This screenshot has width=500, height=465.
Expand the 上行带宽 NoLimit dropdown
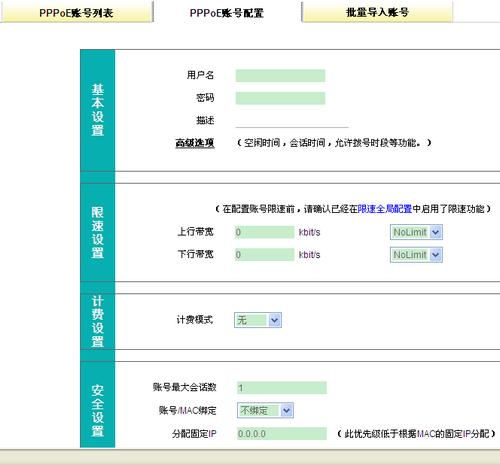point(416,232)
